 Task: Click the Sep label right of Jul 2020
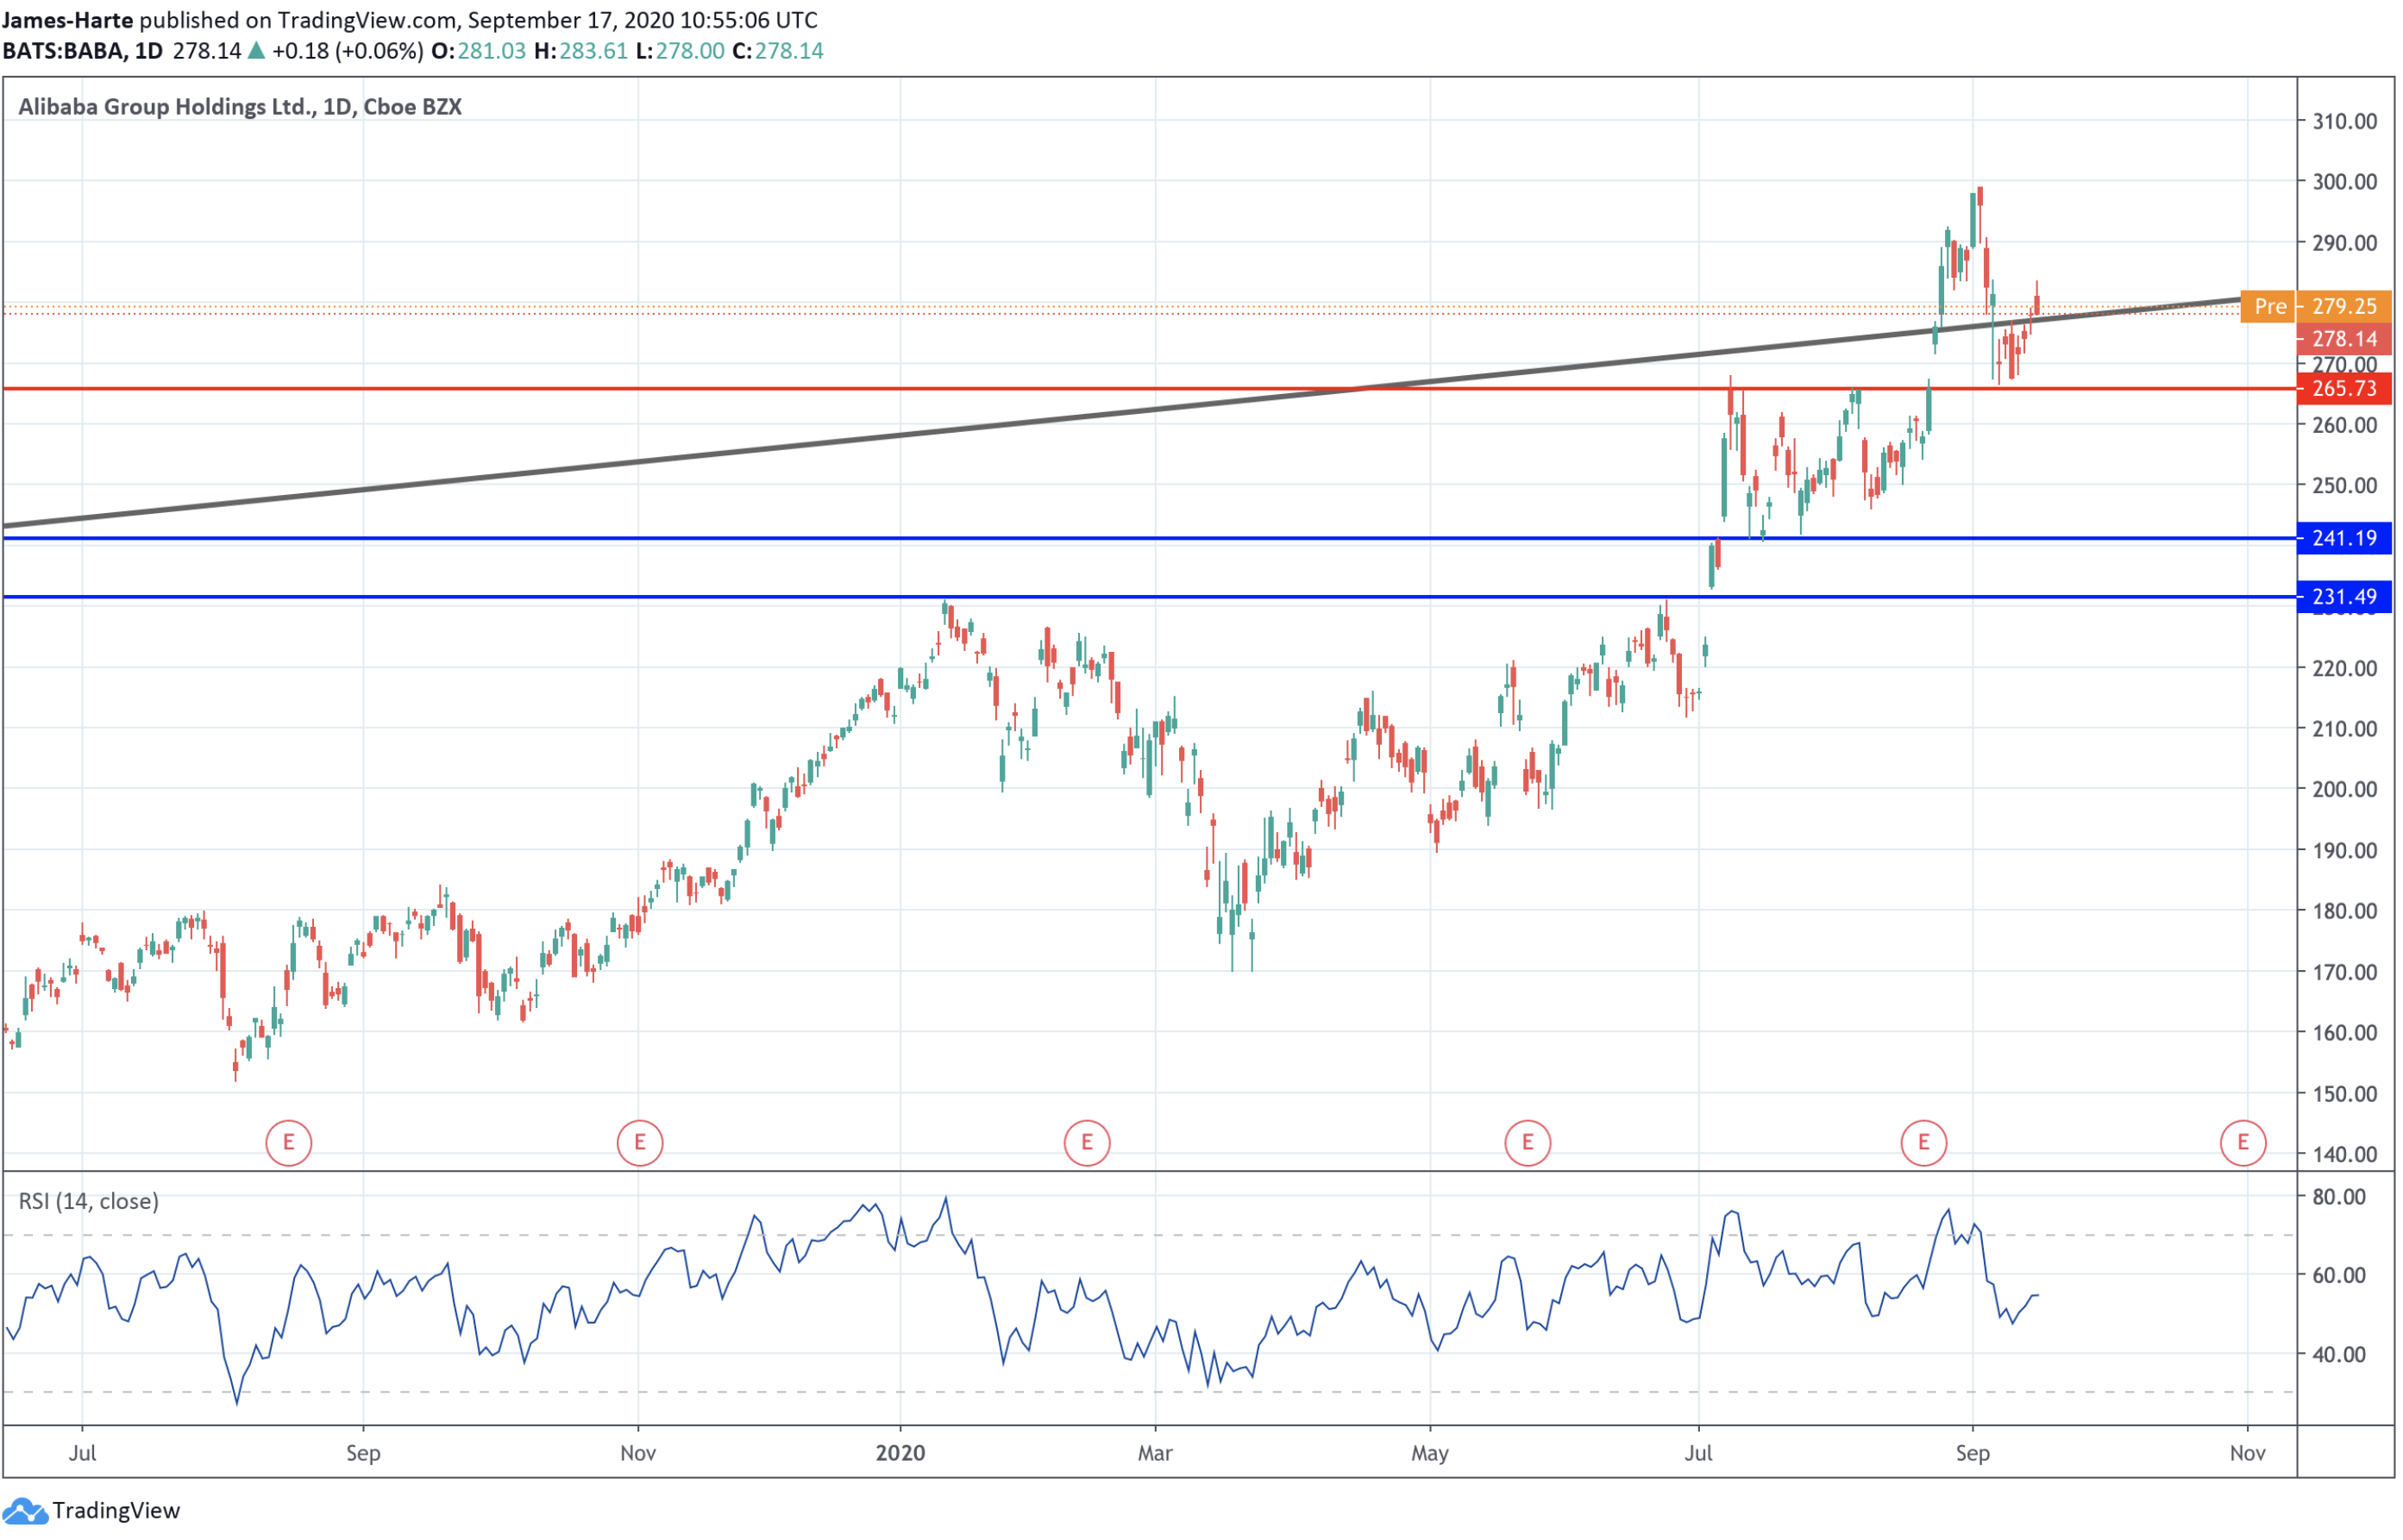pos(1973,1453)
